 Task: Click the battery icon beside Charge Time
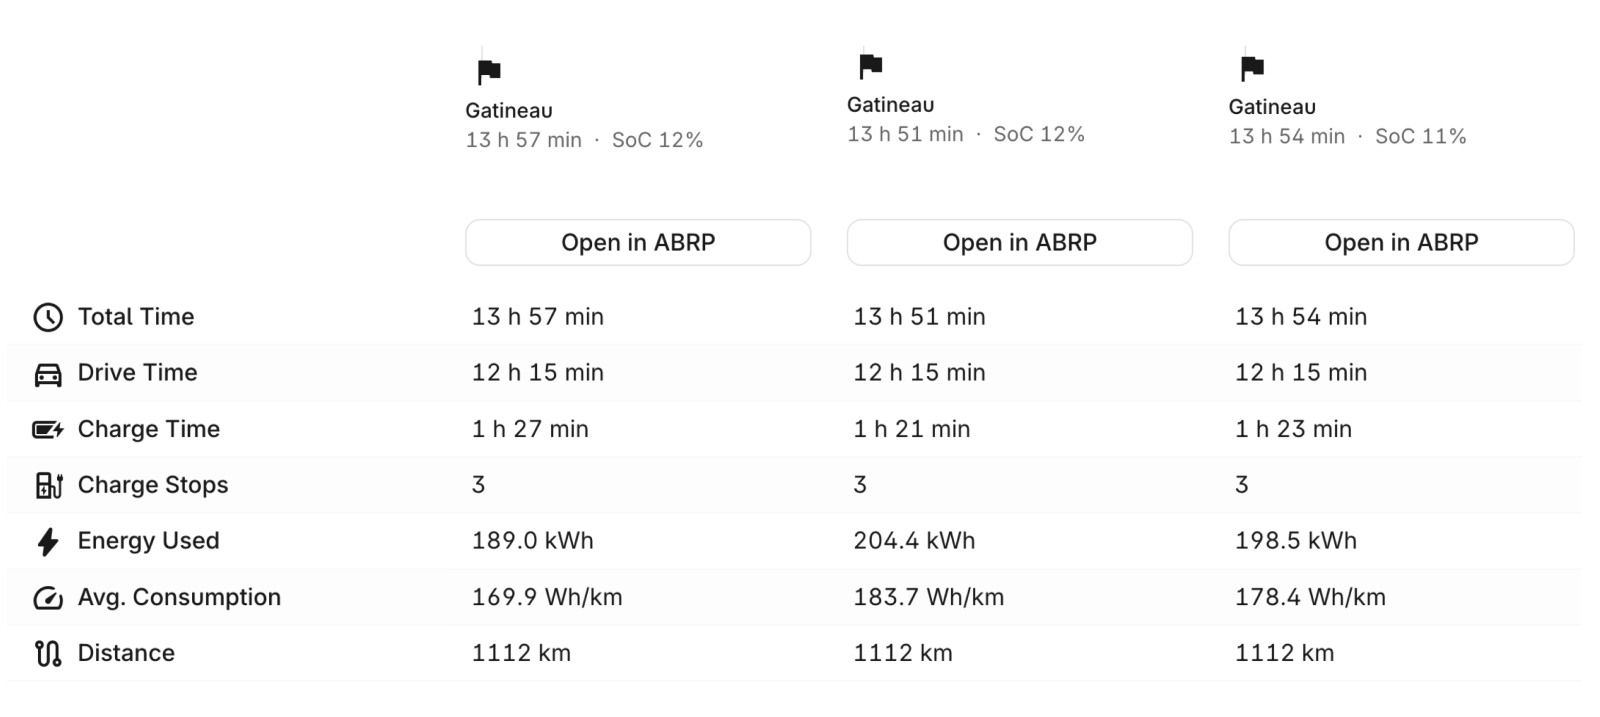(x=48, y=430)
